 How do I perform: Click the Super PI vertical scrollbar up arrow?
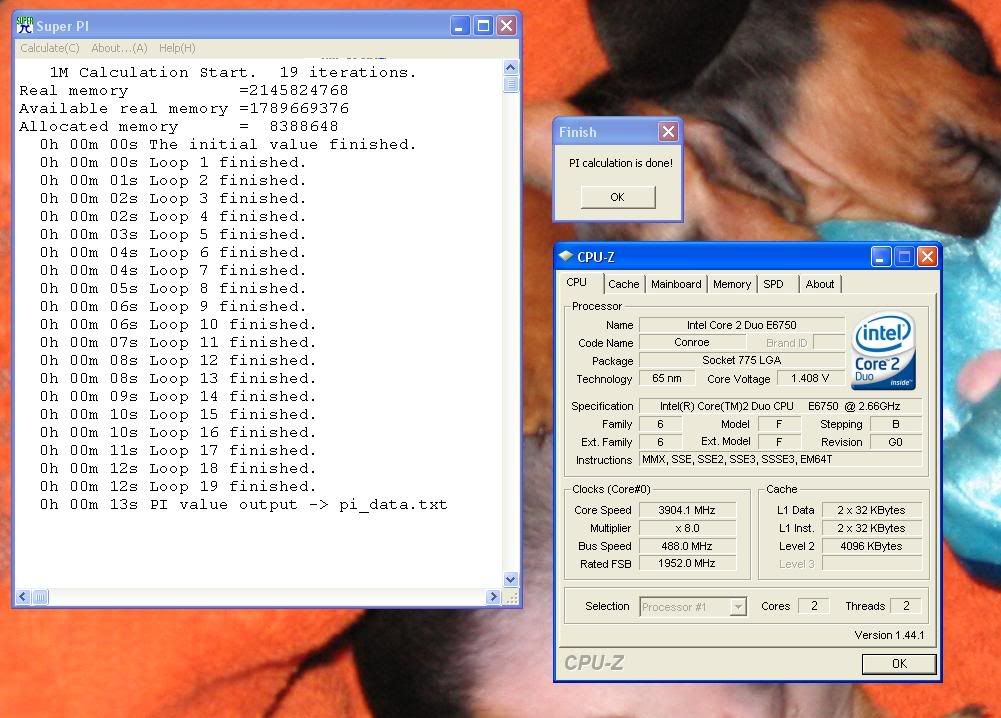[x=511, y=67]
